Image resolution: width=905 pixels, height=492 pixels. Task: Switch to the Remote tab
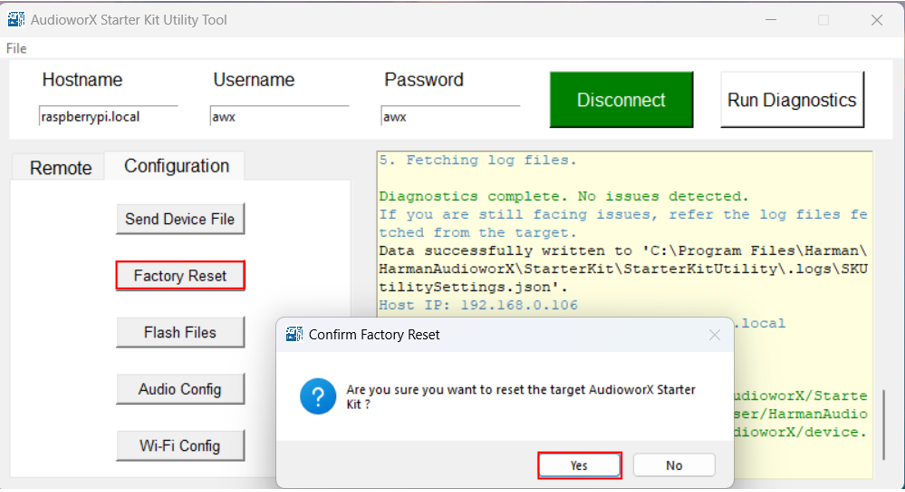pyautogui.click(x=60, y=167)
